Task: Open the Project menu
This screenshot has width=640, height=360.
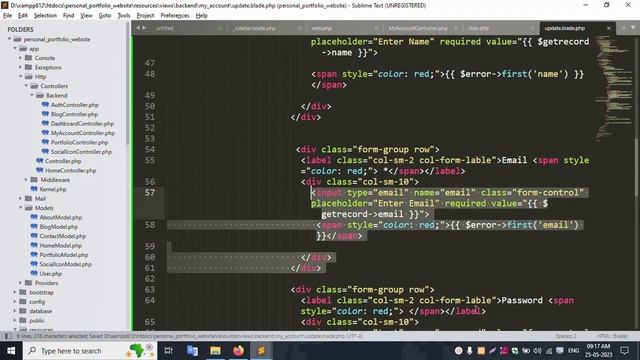Action: pyautogui.click(x=145, y=16)
